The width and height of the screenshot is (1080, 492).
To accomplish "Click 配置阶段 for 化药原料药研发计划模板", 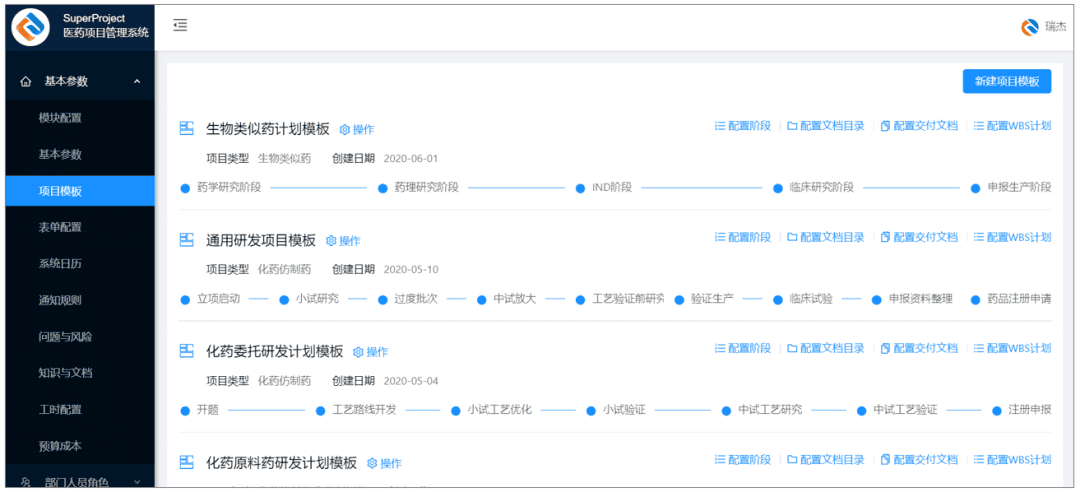I will coord(743,460).
